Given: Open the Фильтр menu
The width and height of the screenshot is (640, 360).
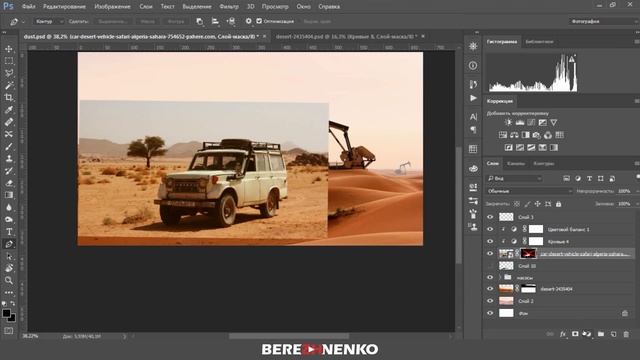Looking at the screenshot, I should click(x=229, y=7).
